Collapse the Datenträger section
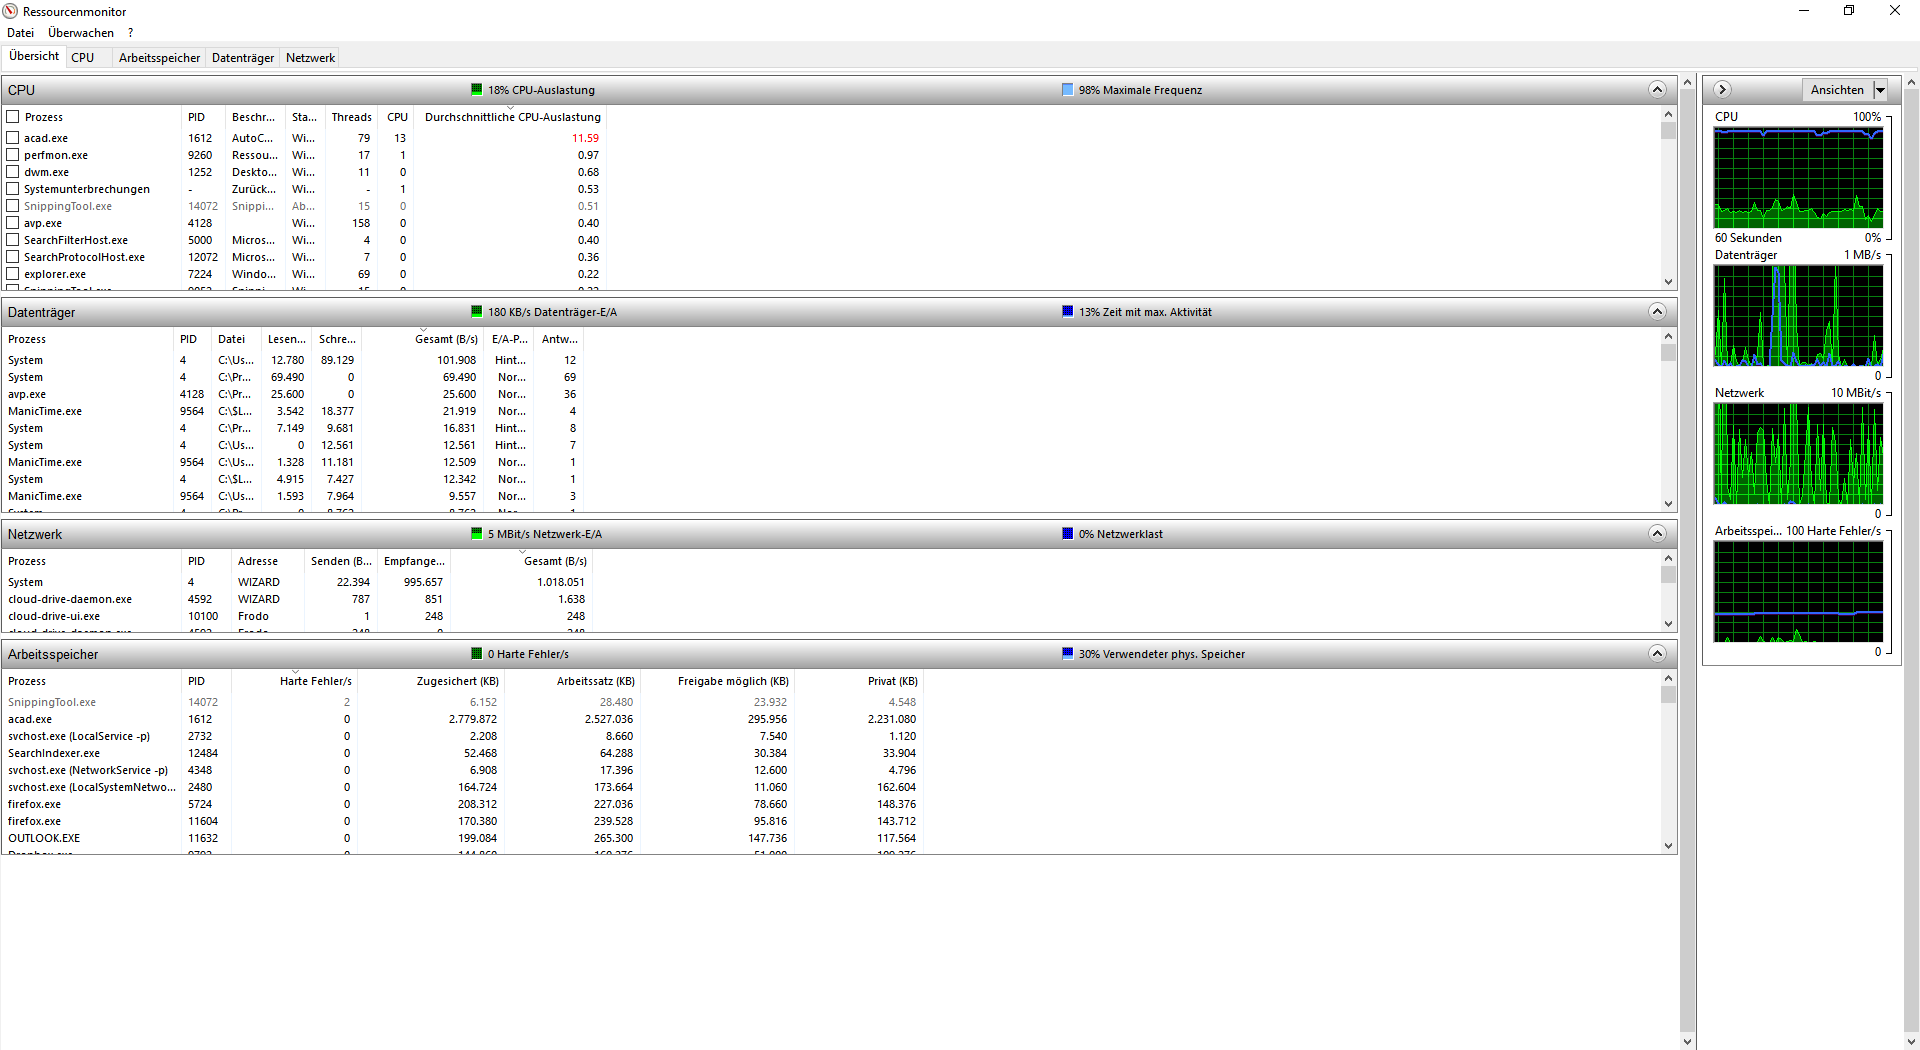1920x1050 pixels. coord(1657,312)
